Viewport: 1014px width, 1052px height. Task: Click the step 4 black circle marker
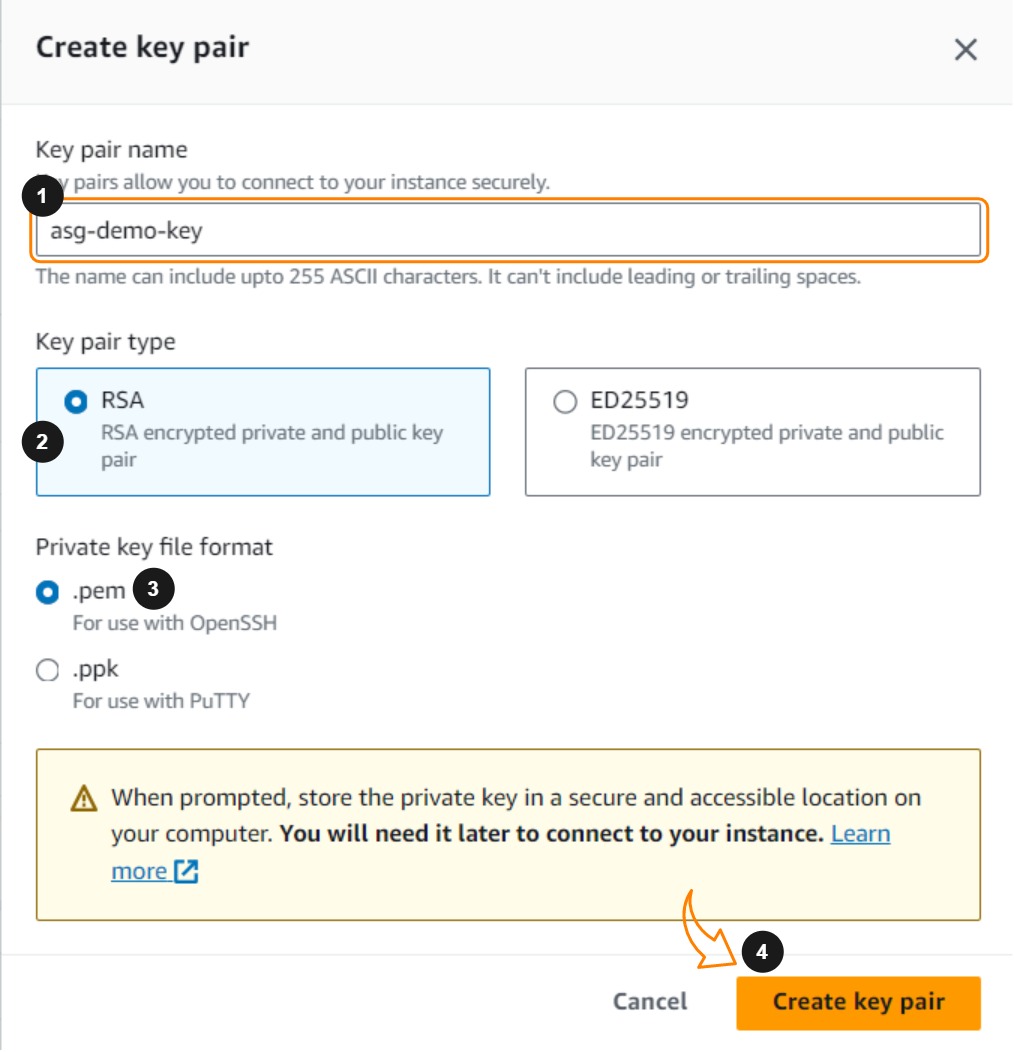pos(762,953)
